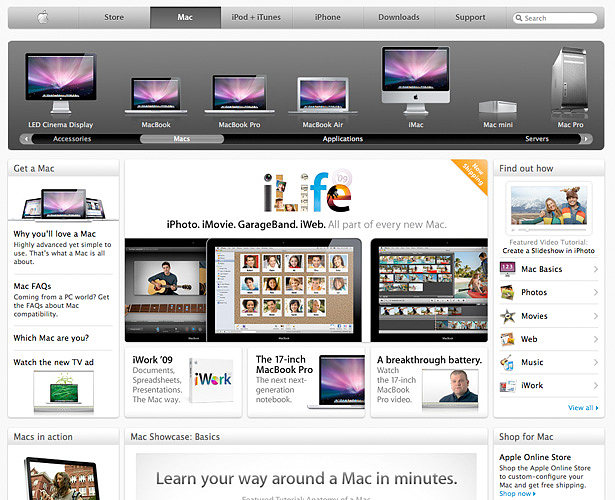Viewport: 615px width, 500px height.
Task: Open The 17-inch MacBook Pro promo
Action: pos(284,365)
